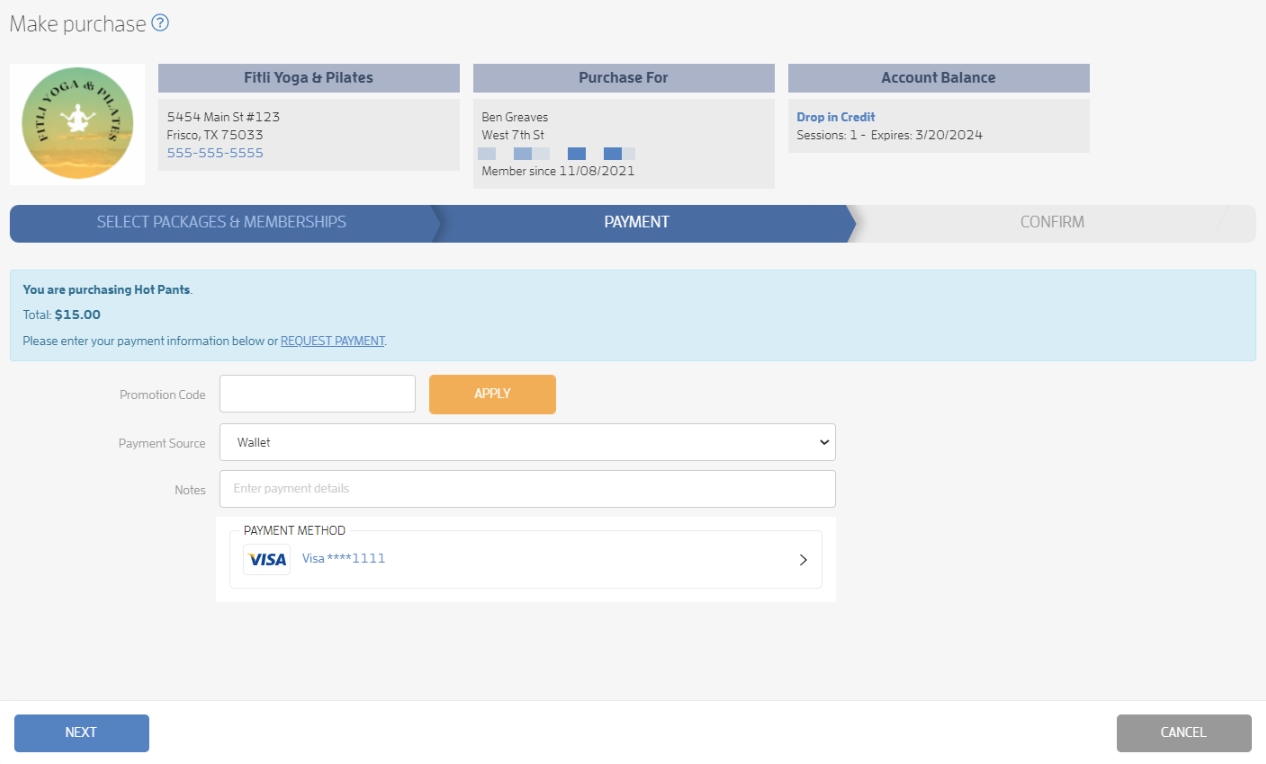Click the 'Member since 11/08/2021' text

[x=558, y=171]
